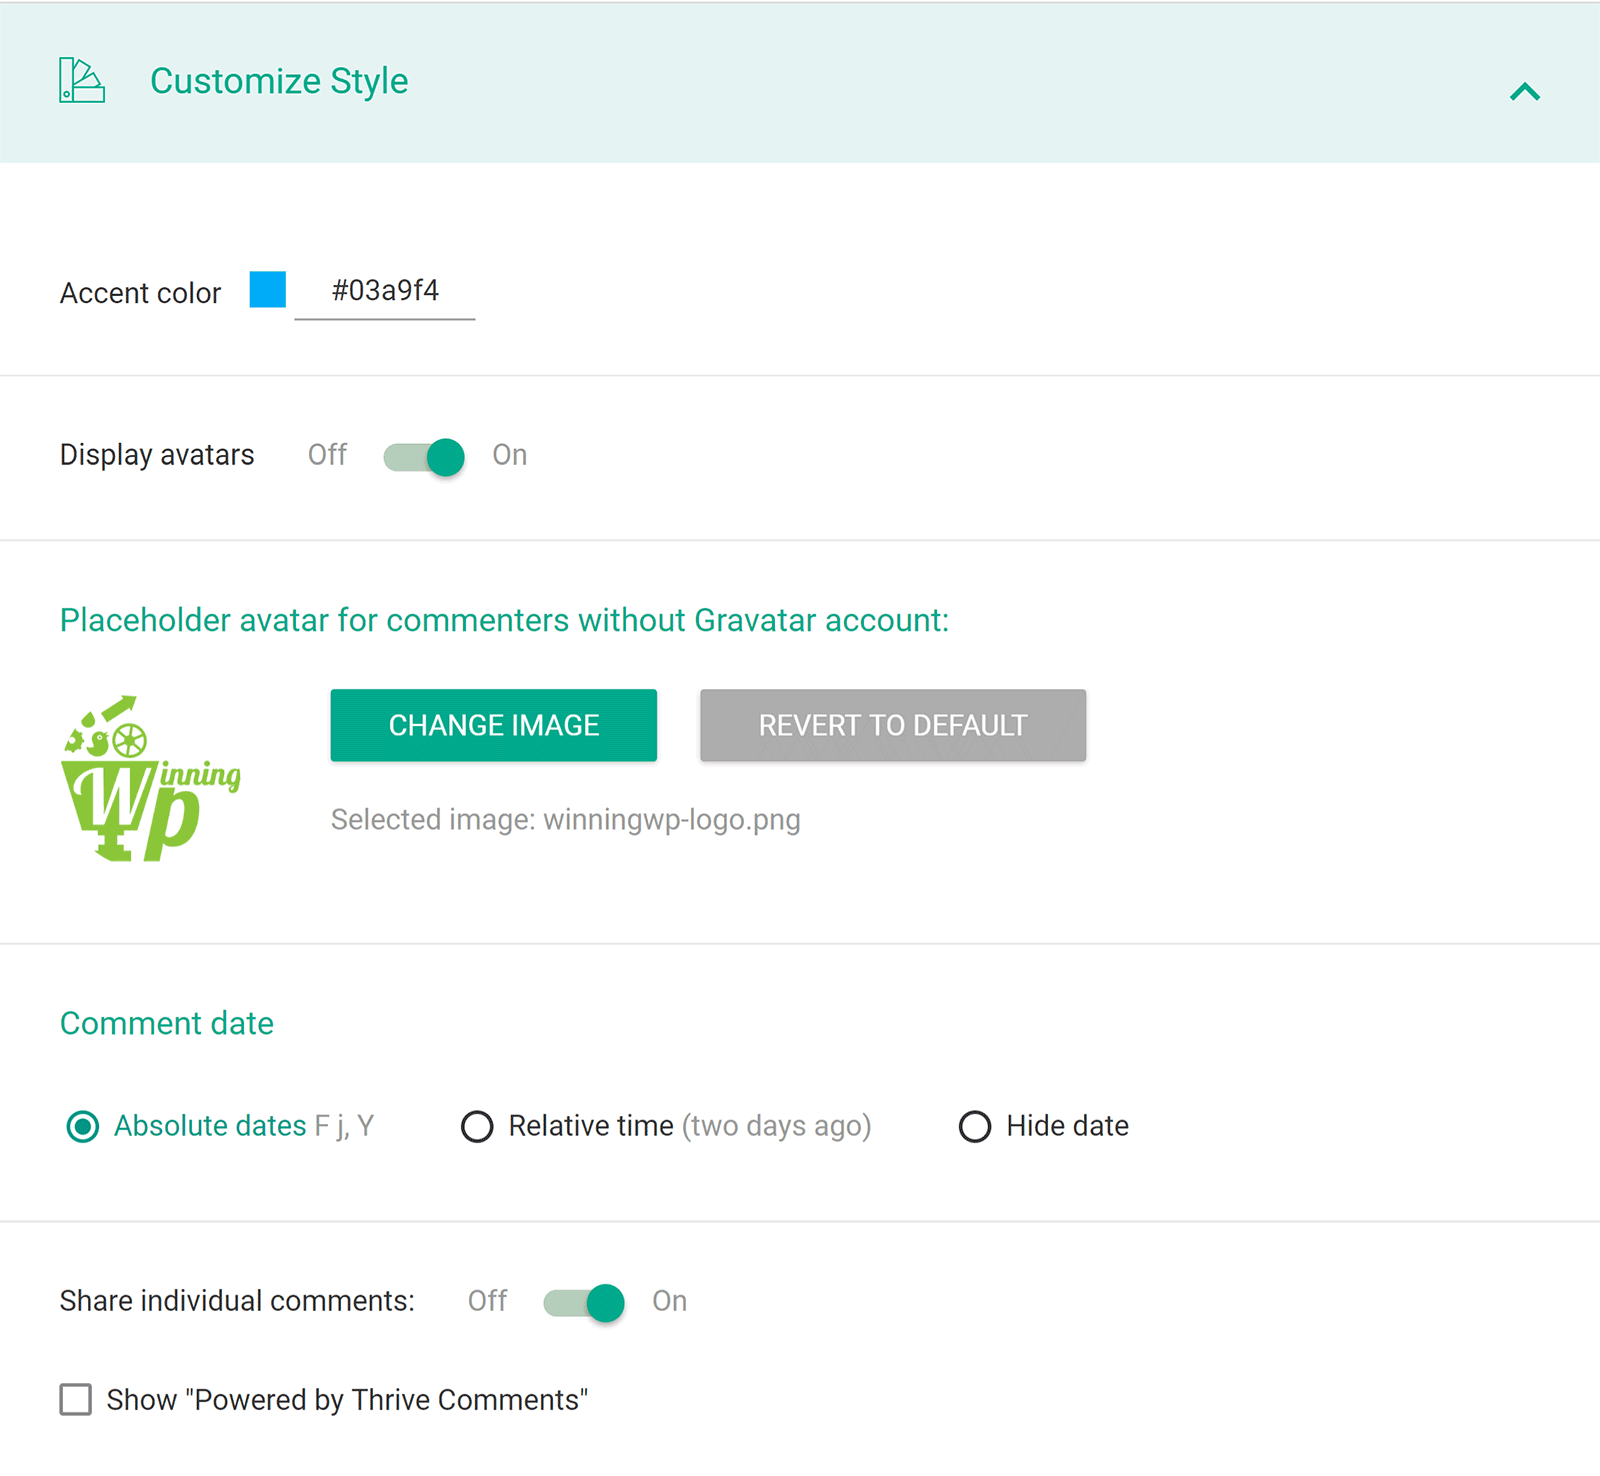This screenshot has height=1476, width=1600.
Task: Click the Display avatars label
Action: click(157, 455)
